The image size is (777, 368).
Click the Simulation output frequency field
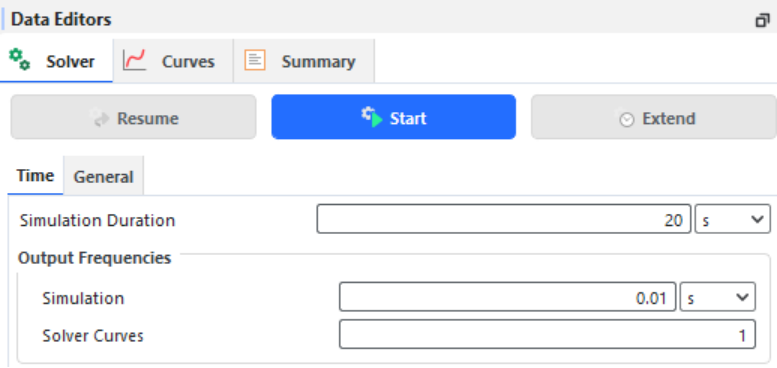pyautogui.click(x=507, y=297)
